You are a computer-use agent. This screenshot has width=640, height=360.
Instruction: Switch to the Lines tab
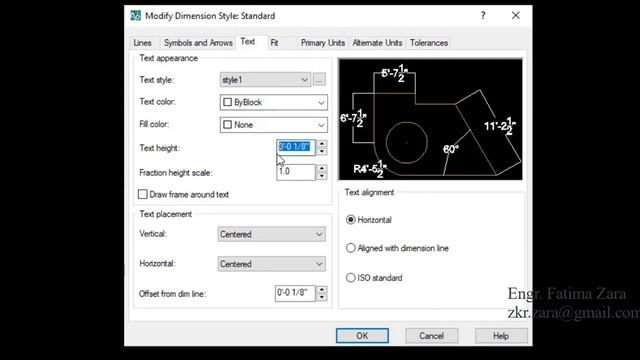pos(142,43)
